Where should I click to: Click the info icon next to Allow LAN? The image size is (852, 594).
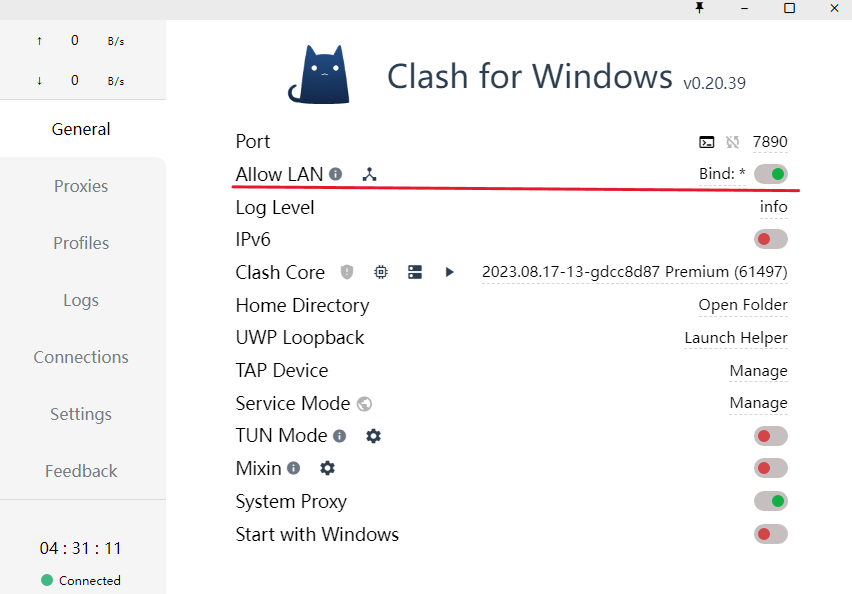click(x=335, y=174)
